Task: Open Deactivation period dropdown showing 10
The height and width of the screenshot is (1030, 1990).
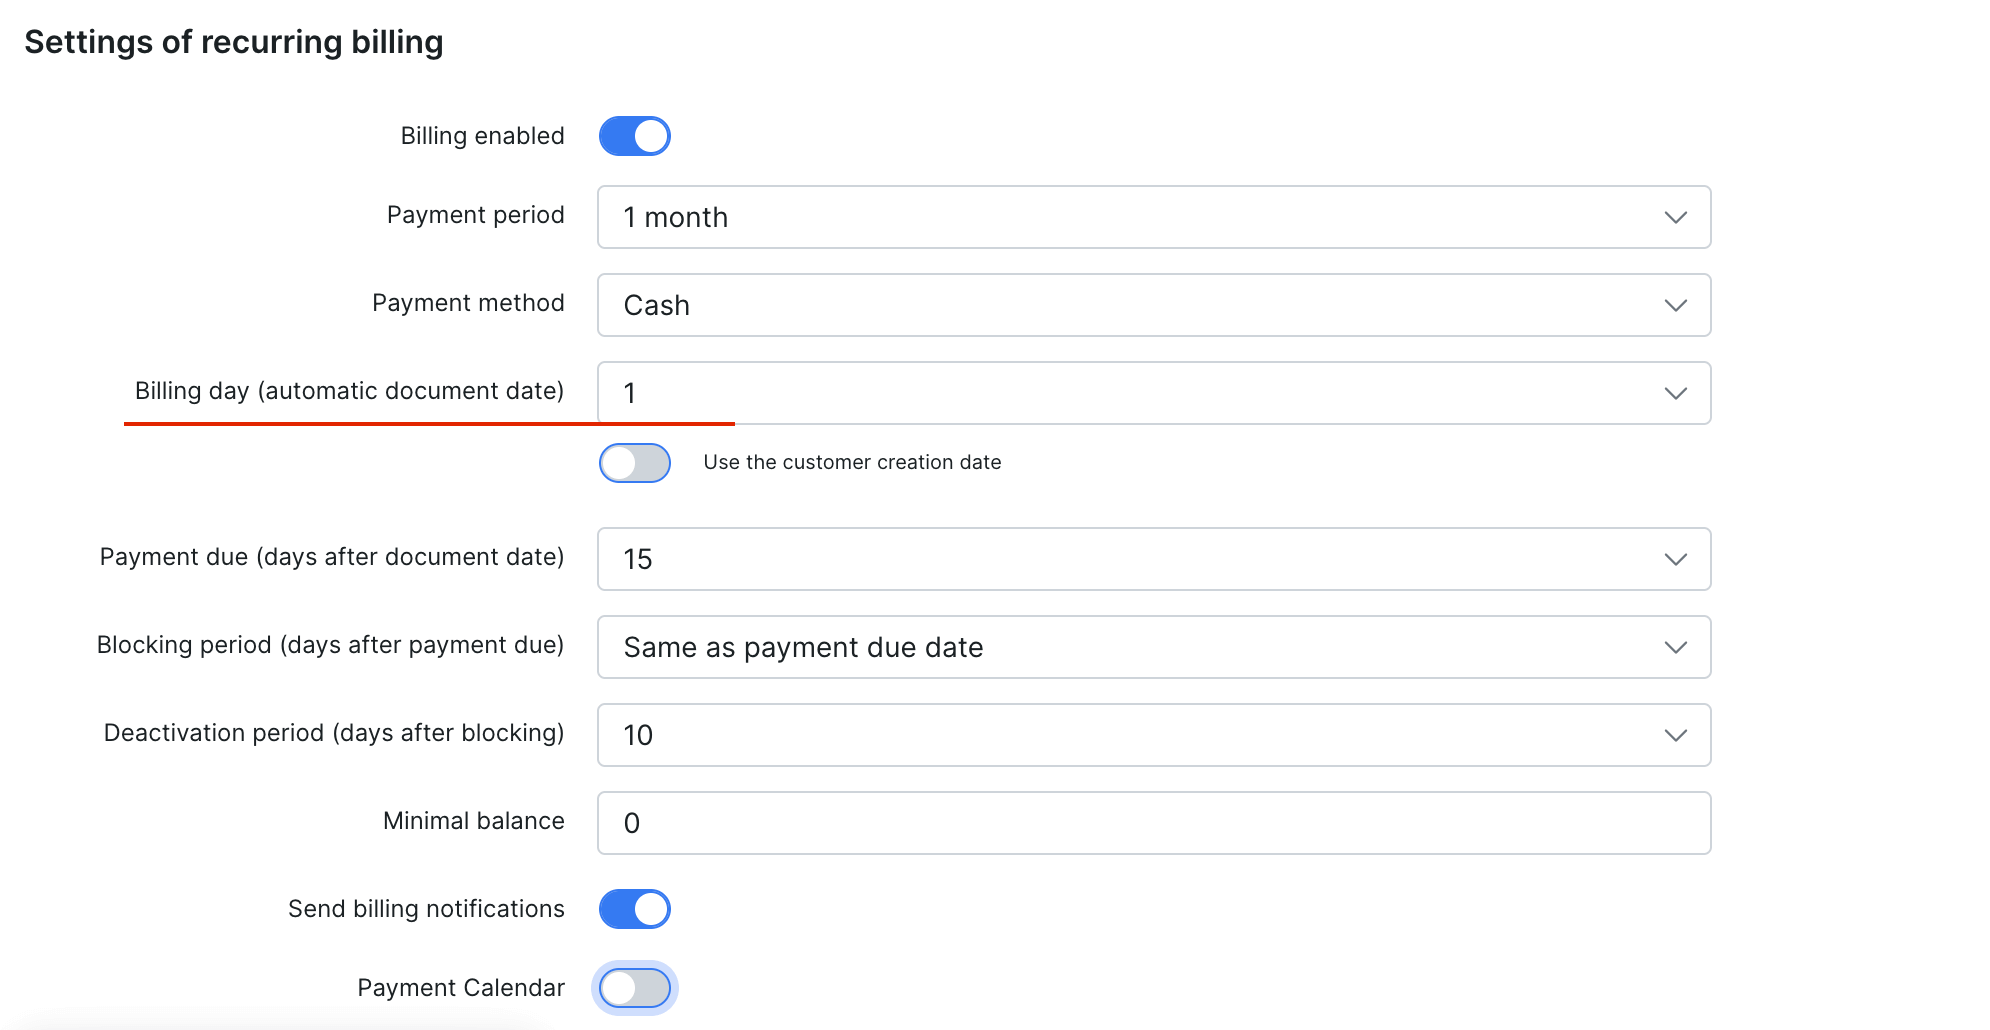Action: pos(1154,735)
